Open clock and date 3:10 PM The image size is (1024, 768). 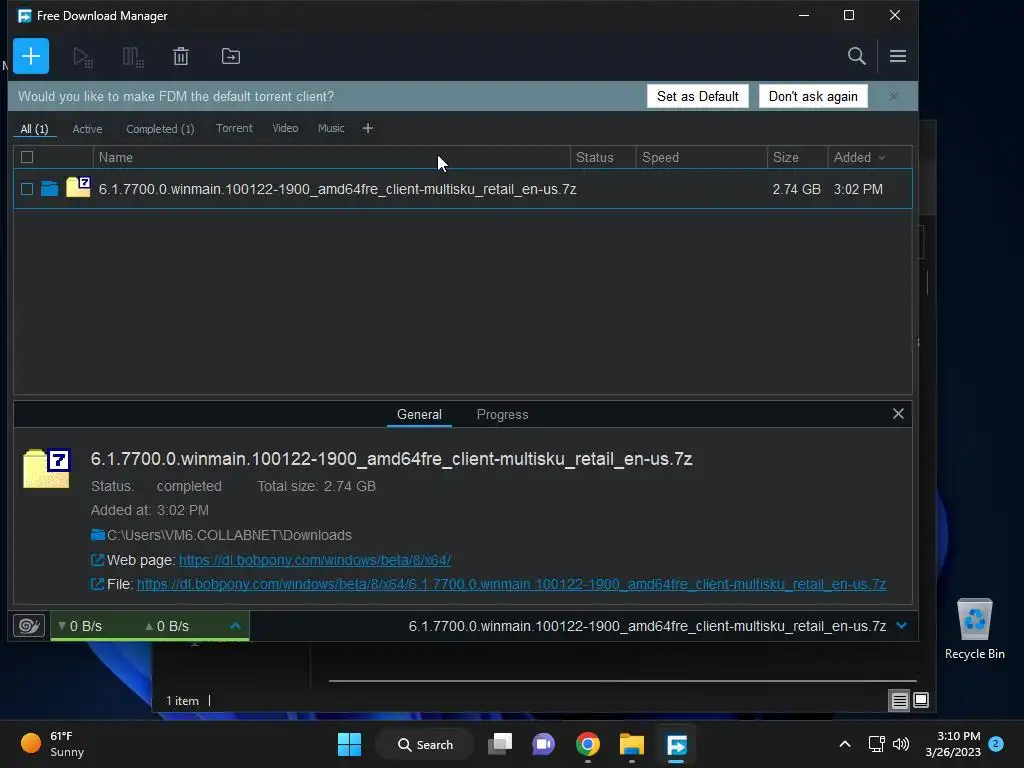tap(953, 744)
